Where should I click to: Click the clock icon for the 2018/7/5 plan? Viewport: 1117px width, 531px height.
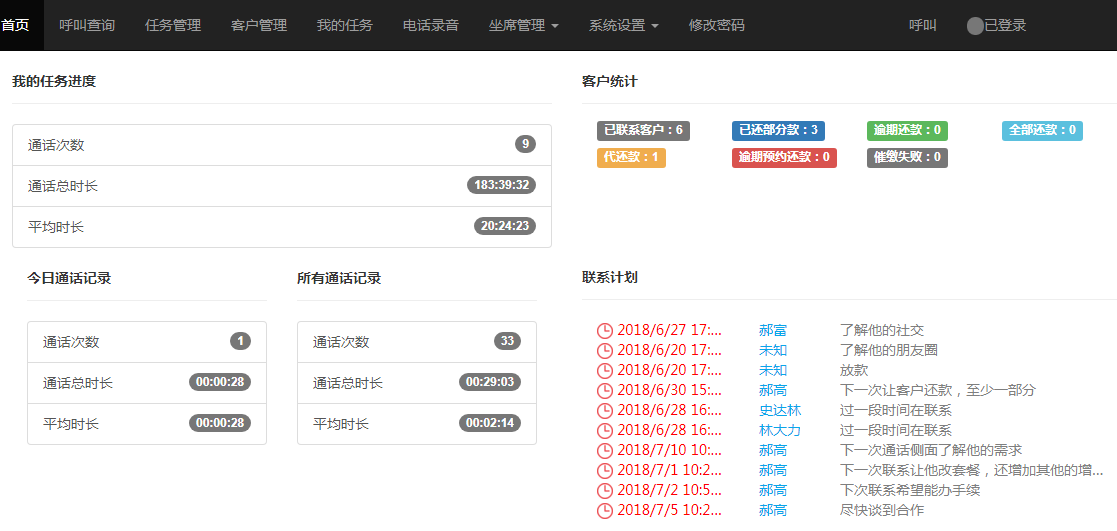point(604,511)
